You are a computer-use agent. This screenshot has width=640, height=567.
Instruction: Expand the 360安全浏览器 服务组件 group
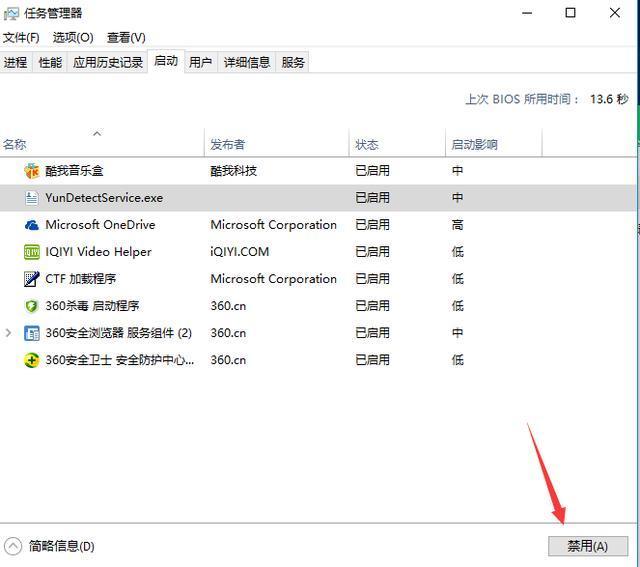pos(8,333)
